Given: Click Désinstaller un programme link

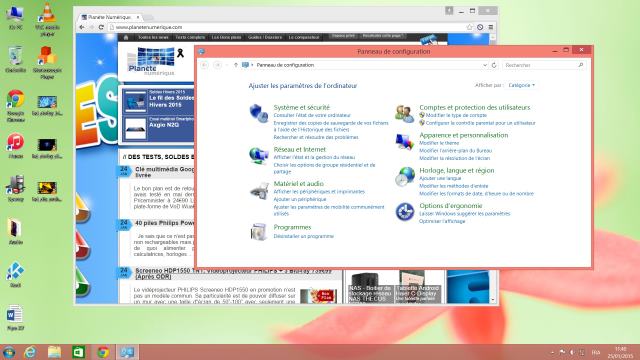Looking at the screenshot, I should tap(304, 236).
